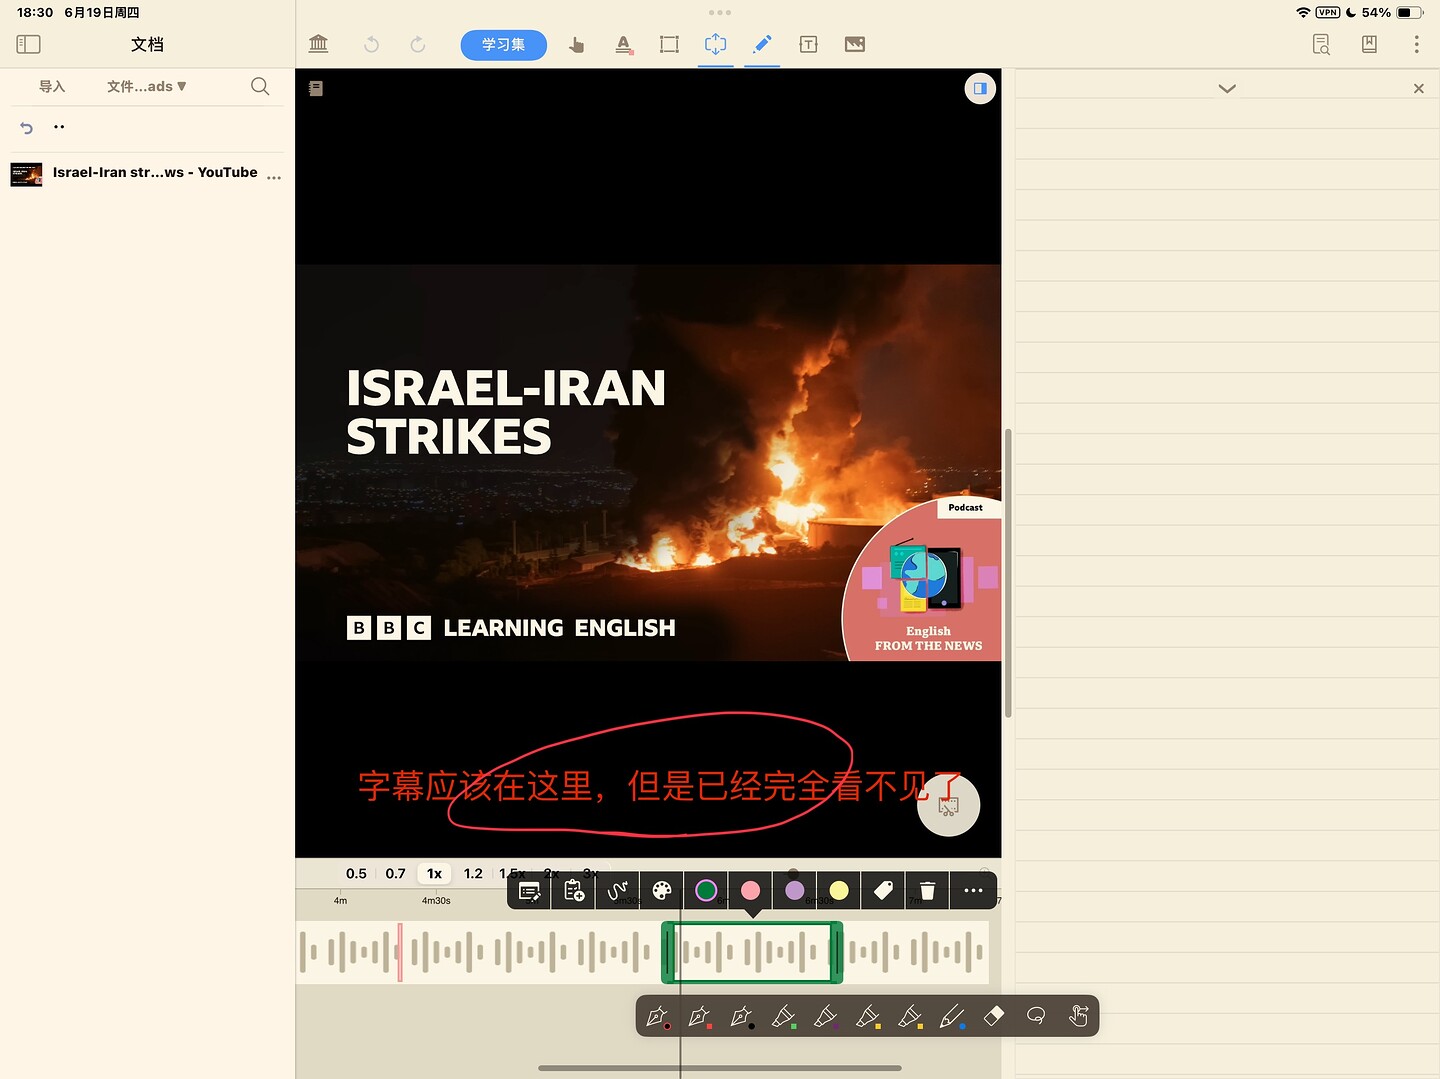The width and height of the screenshot is (1440, 1079).
Task: Select the image insert tool
Action: [x=855, y=44]
